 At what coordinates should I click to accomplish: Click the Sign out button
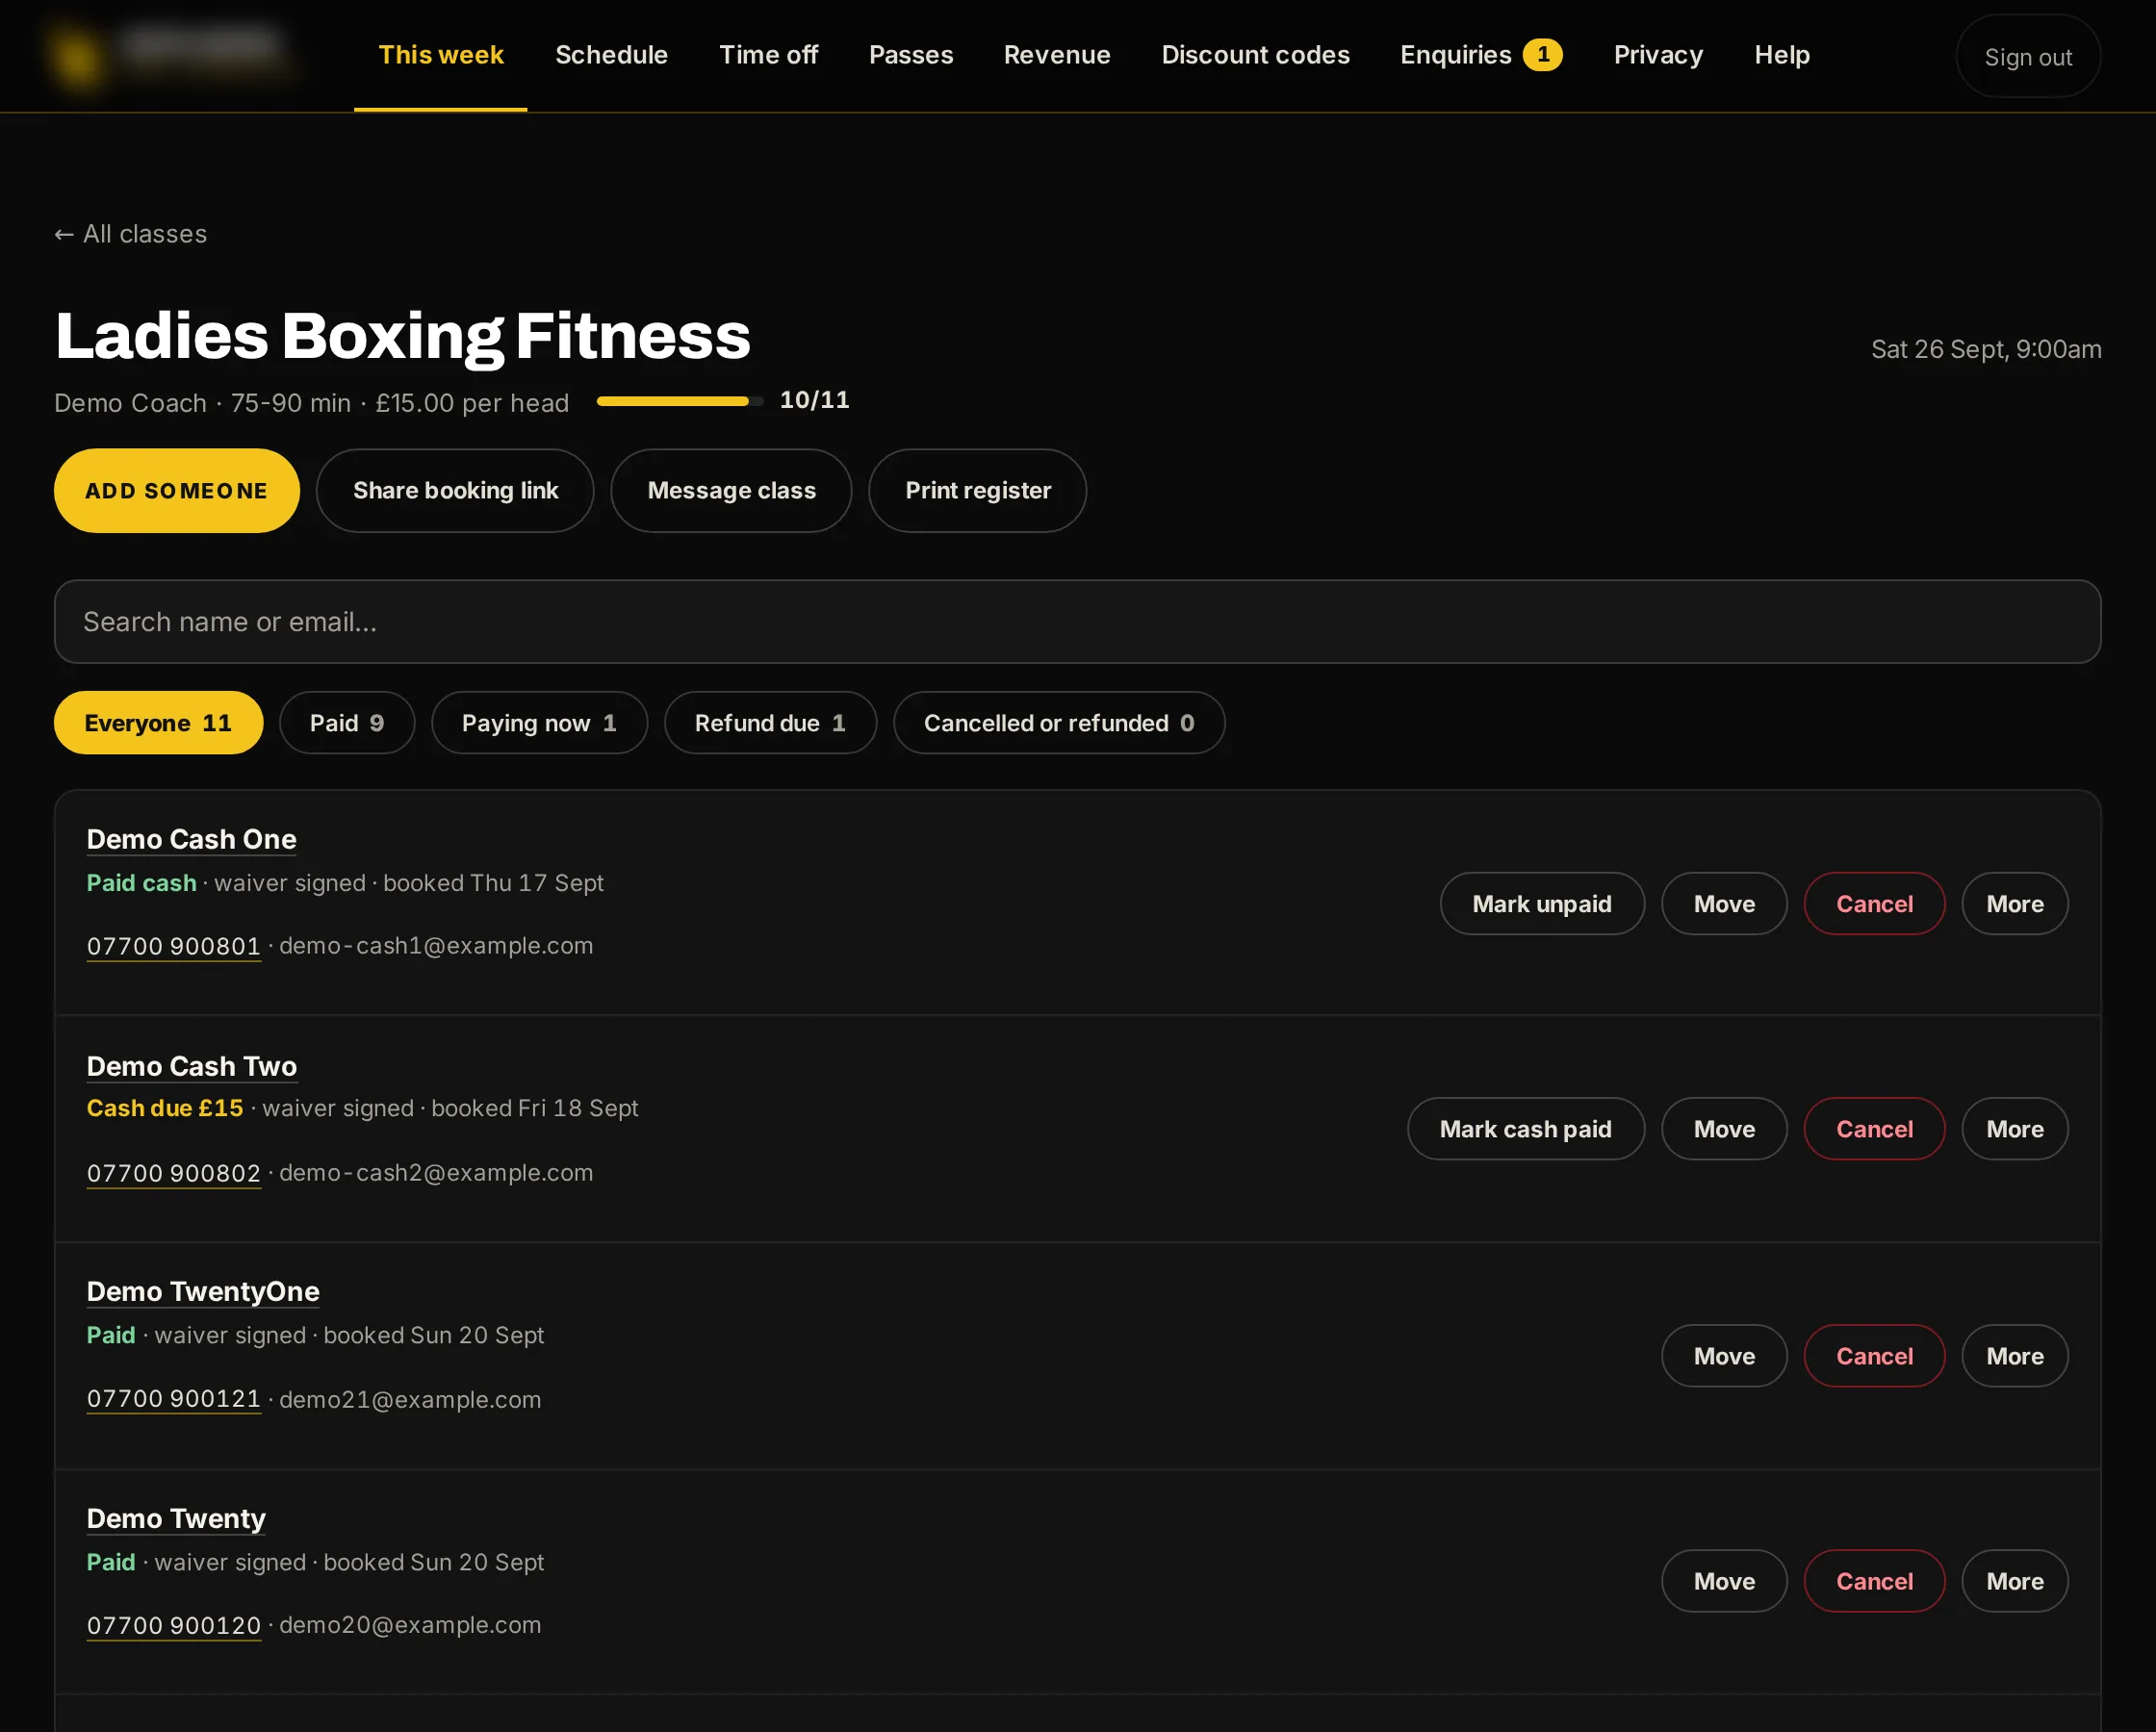(x=2027, y=57)
